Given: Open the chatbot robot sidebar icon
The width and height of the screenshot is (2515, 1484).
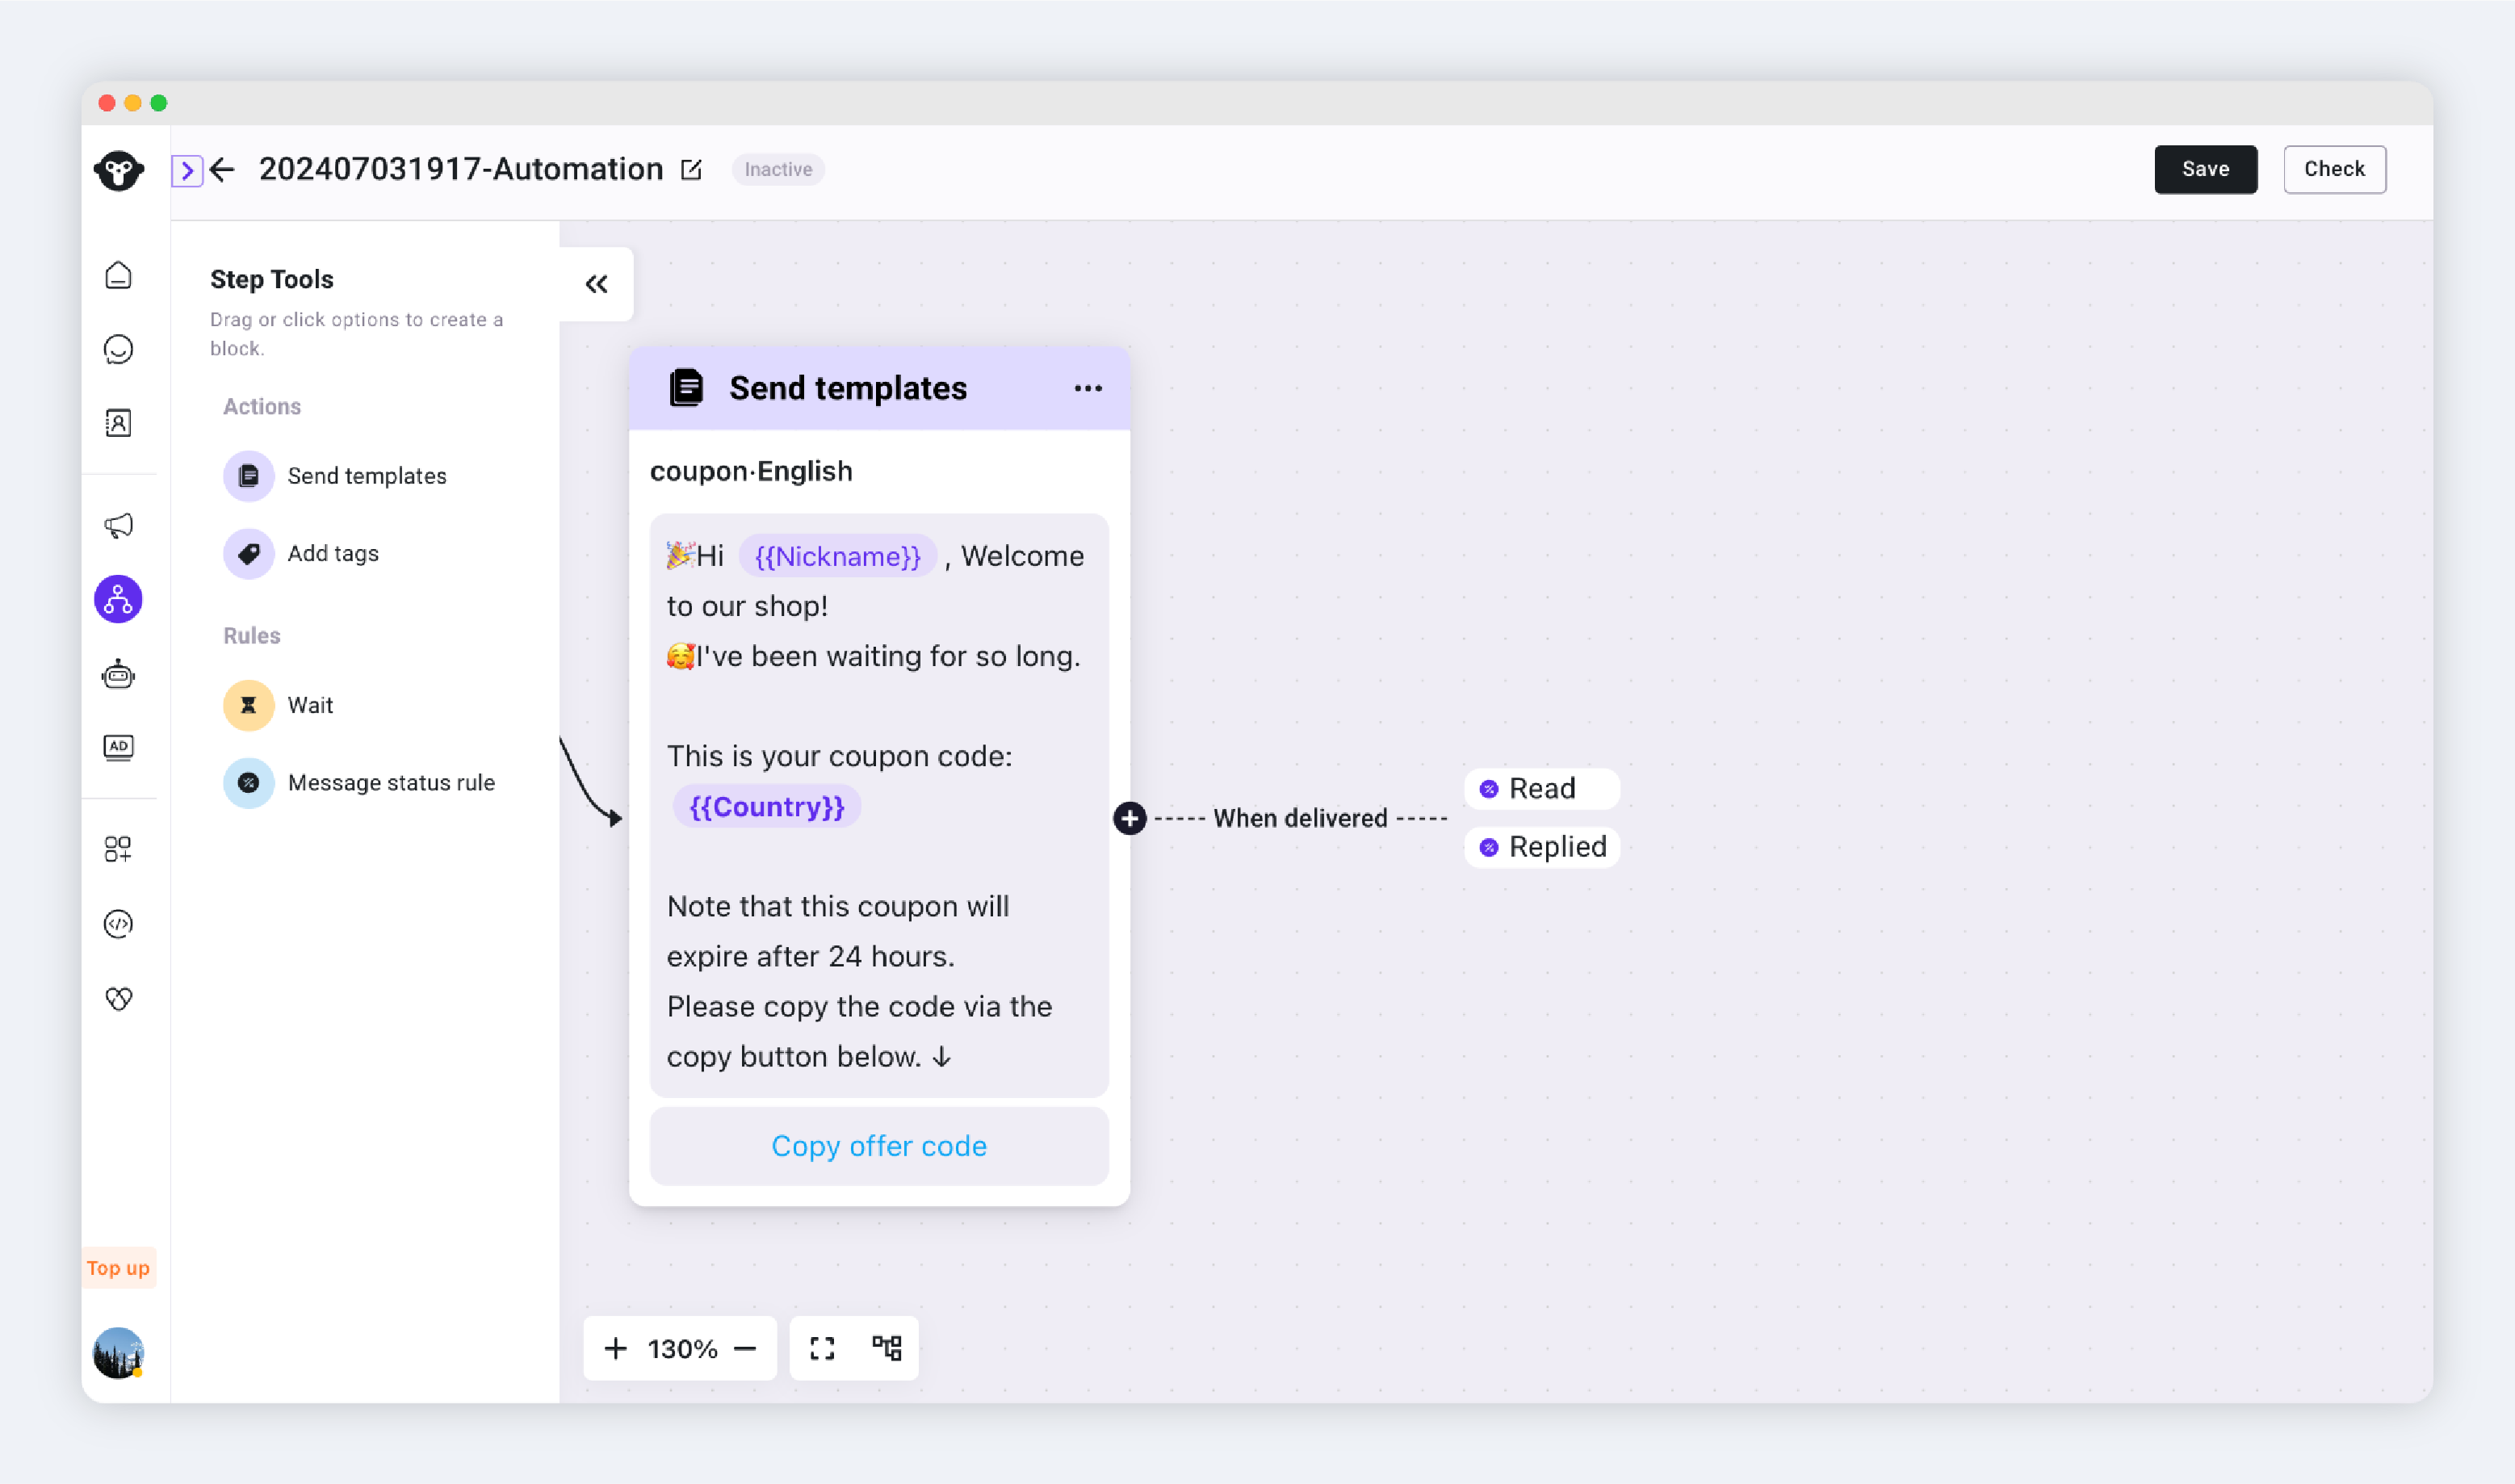Looking at the screenshot, I should (x=118, y=675).
